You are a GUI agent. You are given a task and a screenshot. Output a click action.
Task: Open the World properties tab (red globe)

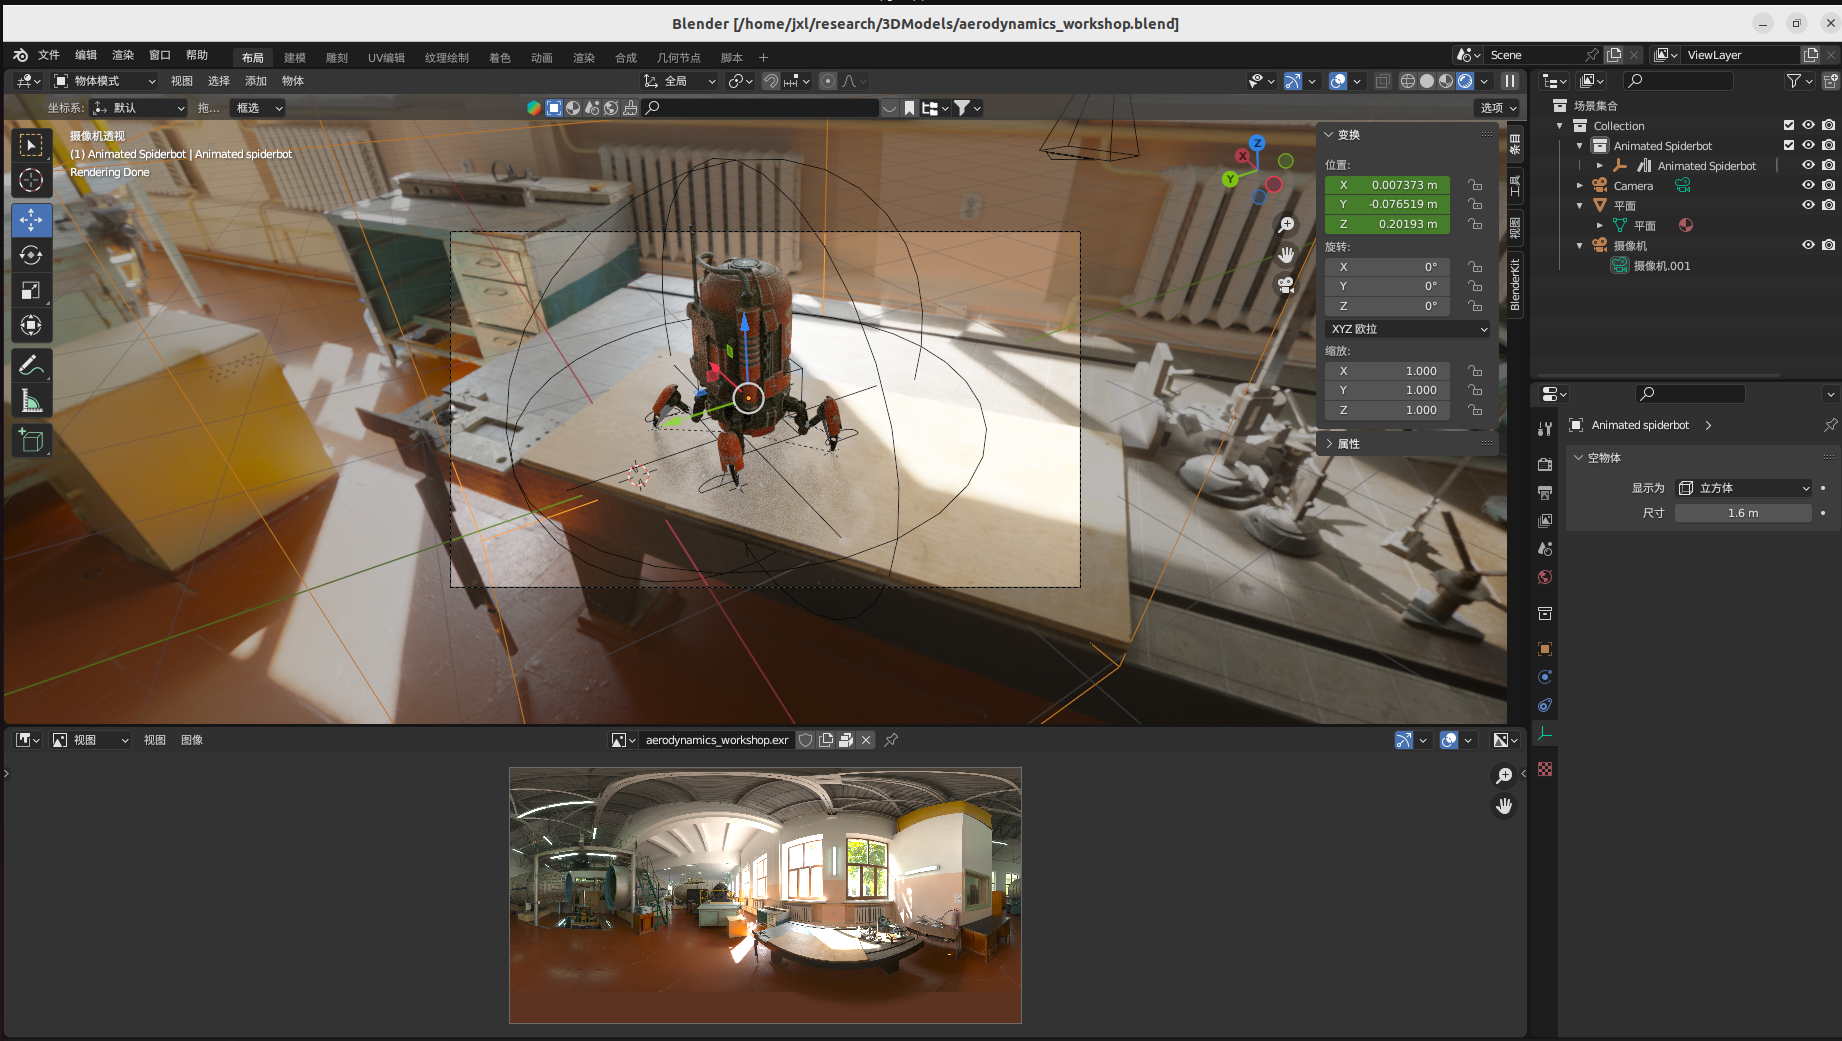pyautogui.click(x=1545, y=577)
